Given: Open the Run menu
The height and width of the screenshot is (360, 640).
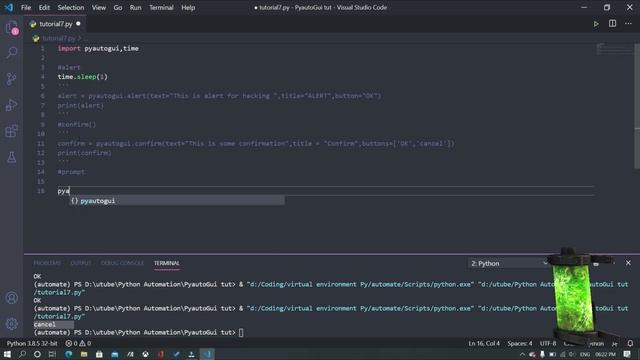Looking at the screenshot, I should (135, 7).
